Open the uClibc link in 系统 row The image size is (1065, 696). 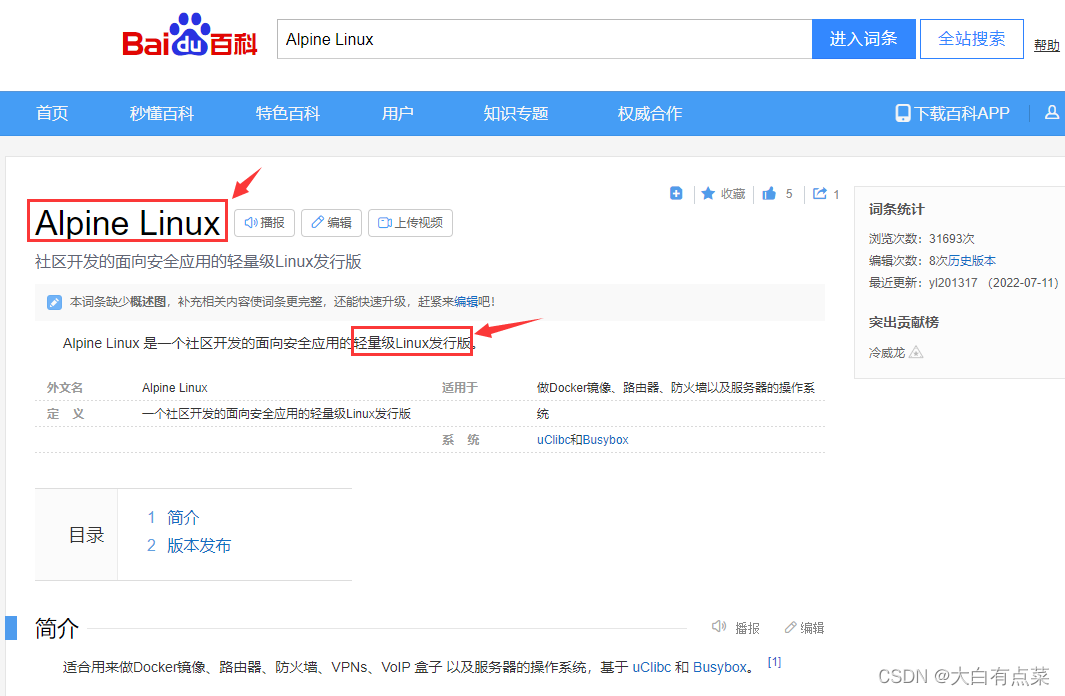tap(553, 440)
